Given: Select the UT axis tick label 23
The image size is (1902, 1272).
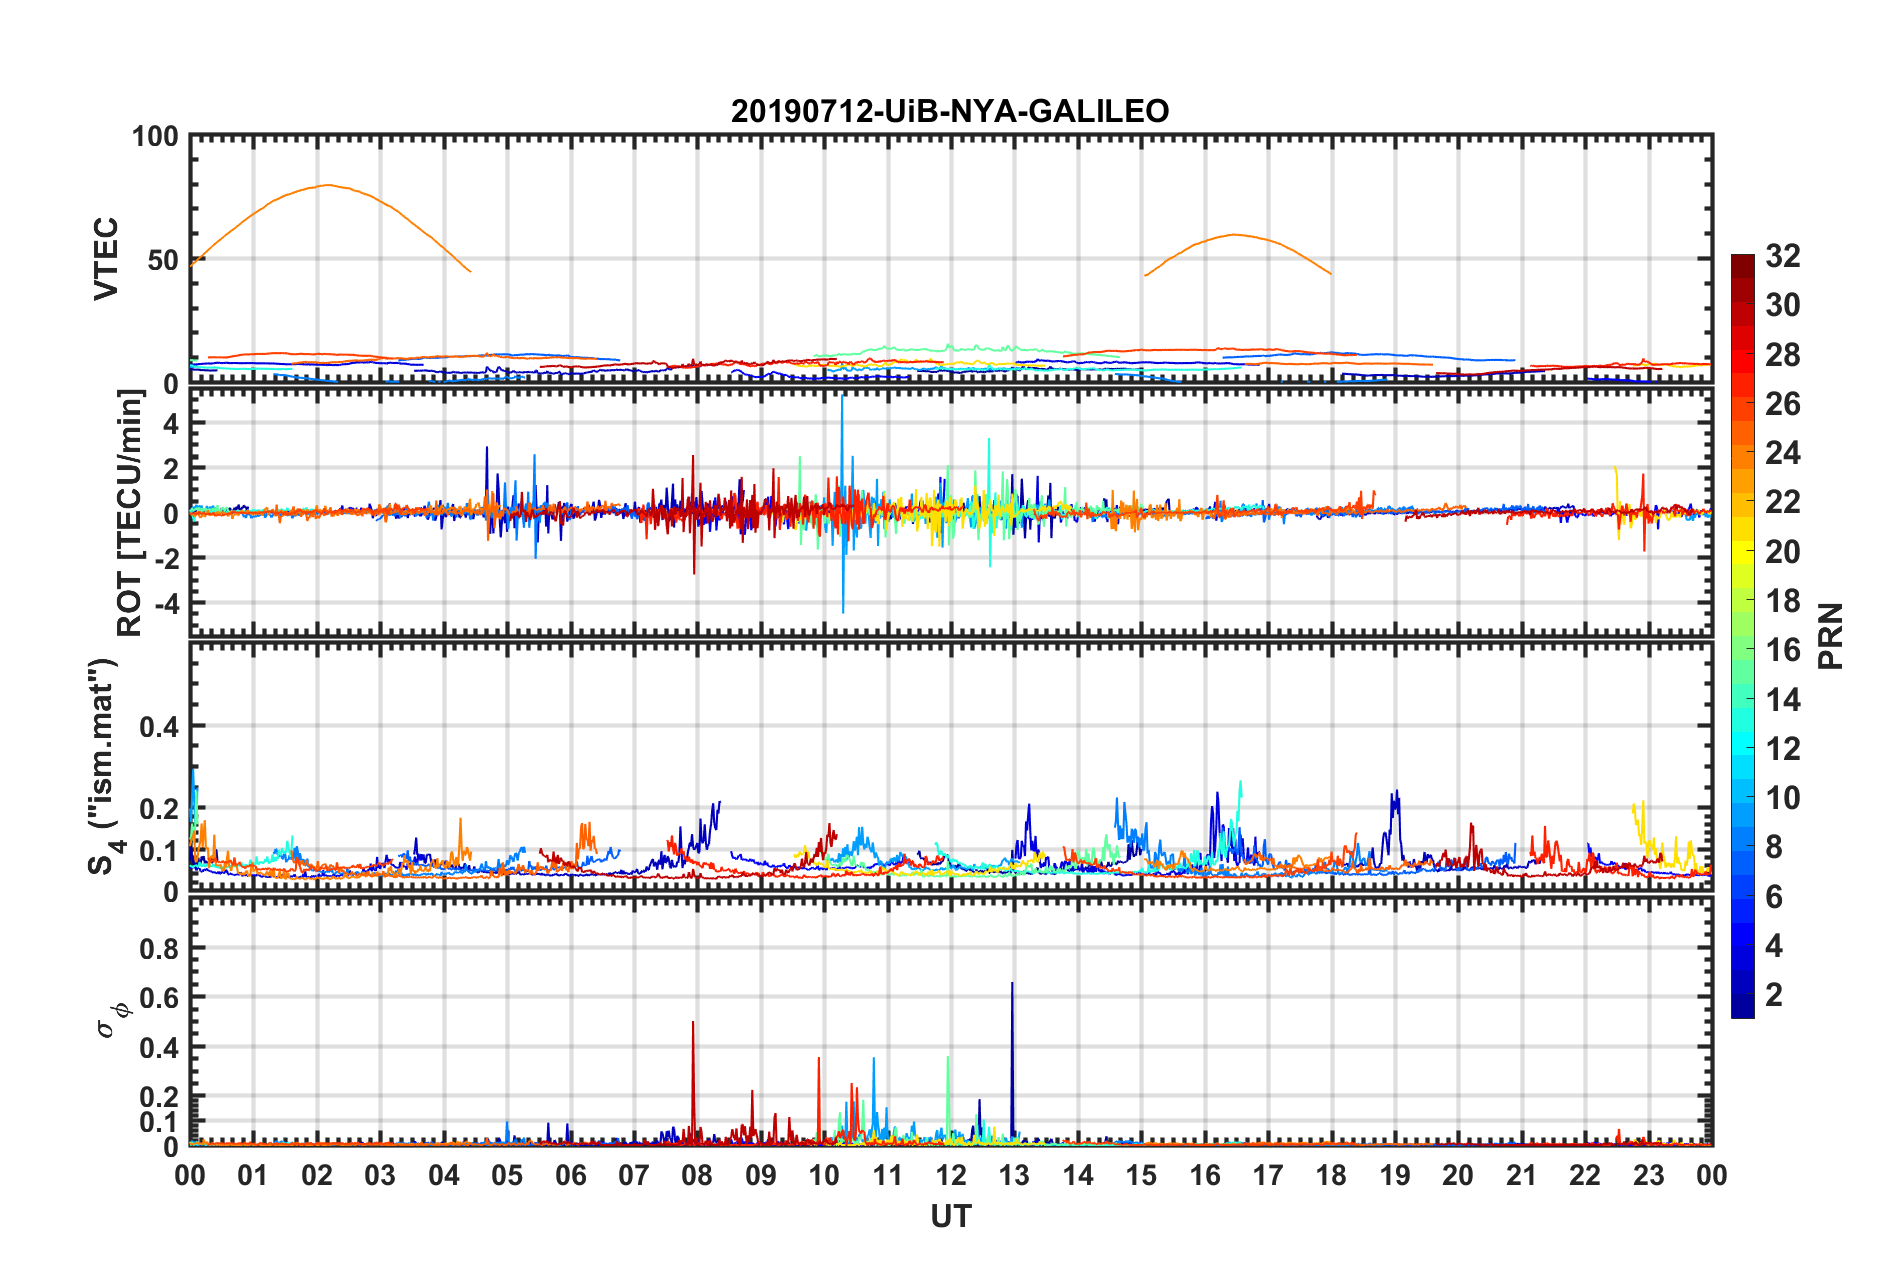Looking at the screenshot, I should [x=1649, y=1175].
